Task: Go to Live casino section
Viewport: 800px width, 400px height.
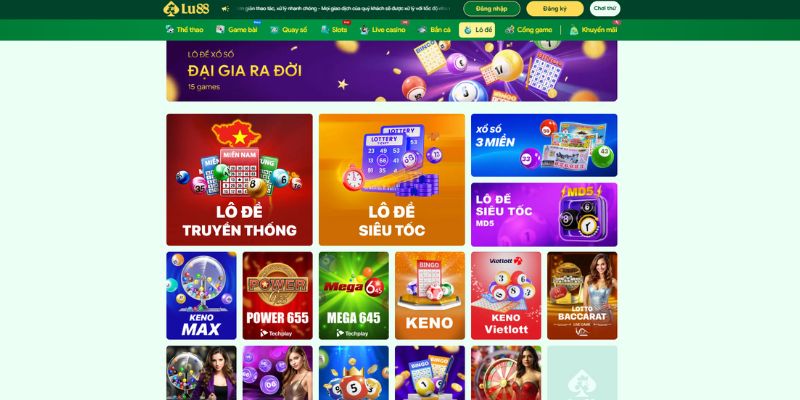Action: click(x=383, y=30)
